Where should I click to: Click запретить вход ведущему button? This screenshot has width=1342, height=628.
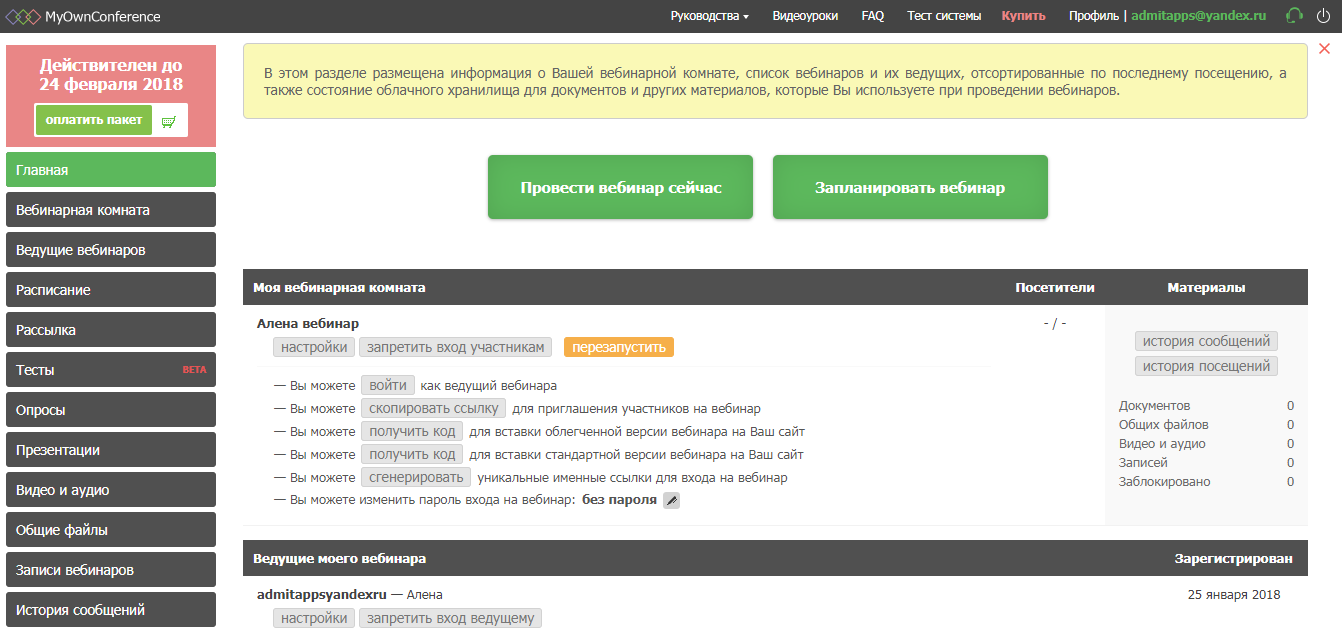click(450, 618)
